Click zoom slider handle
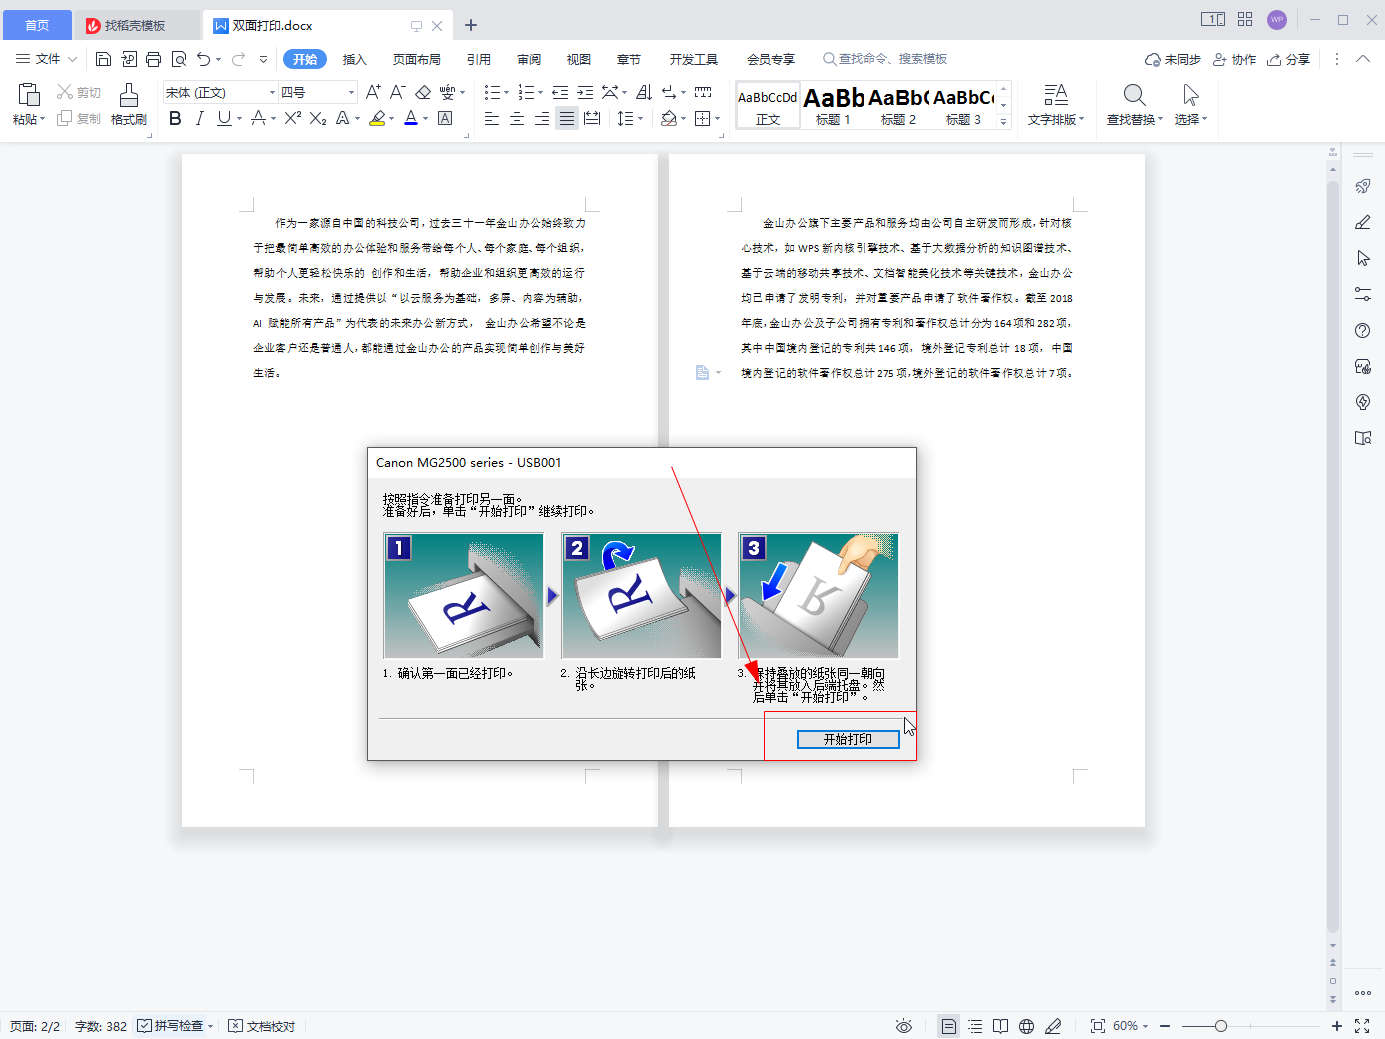The height and width of the screenshot is (1039, 1385). coord(1221,1026)
